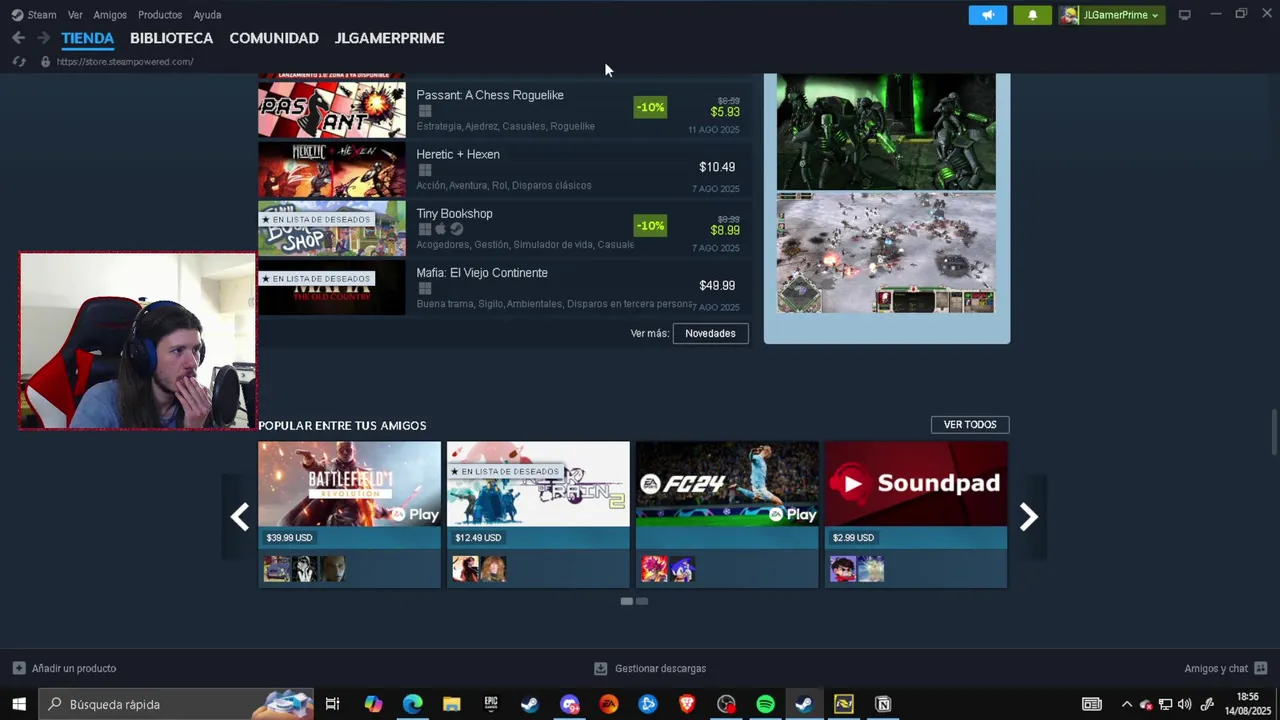1280x720 pixels.
Task: Show next friends-popular carousel items
Action: pyautogui.click(x=1029, y=517)
